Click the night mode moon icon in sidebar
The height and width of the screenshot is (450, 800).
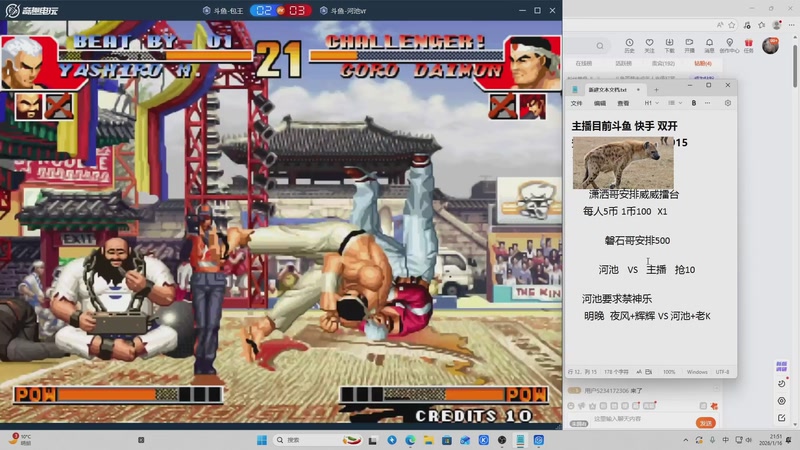pyautogui.click(x=782, y=384)
